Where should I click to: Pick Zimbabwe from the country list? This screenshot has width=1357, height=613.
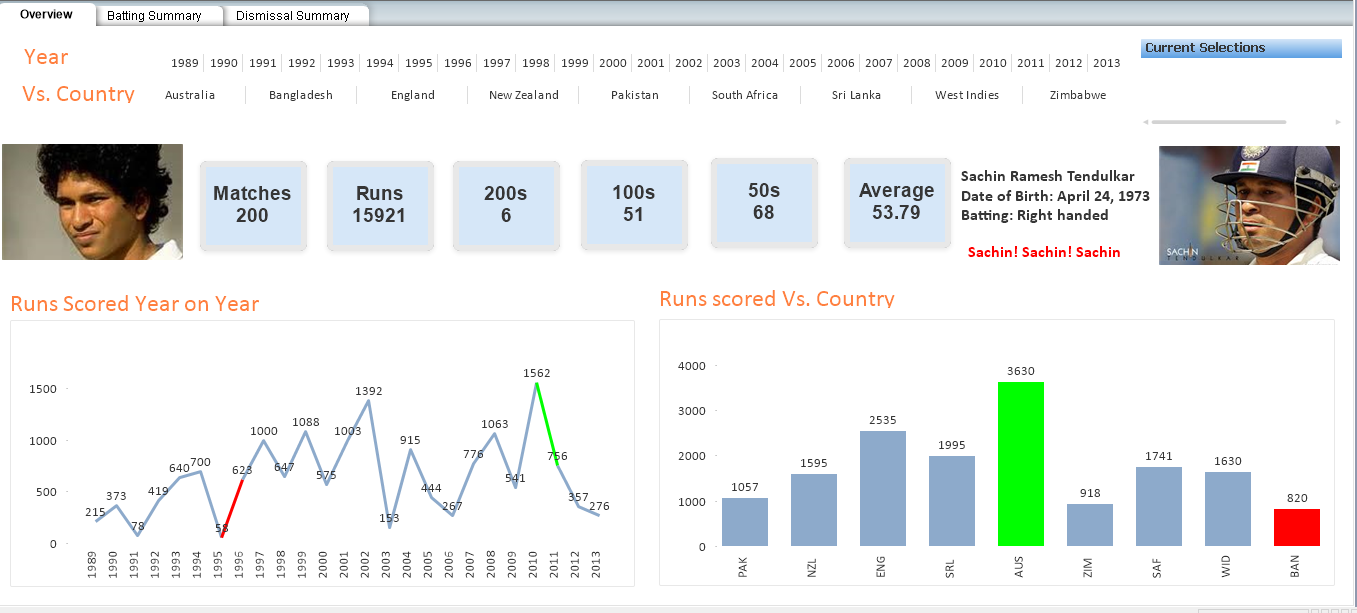[1078, 95]
